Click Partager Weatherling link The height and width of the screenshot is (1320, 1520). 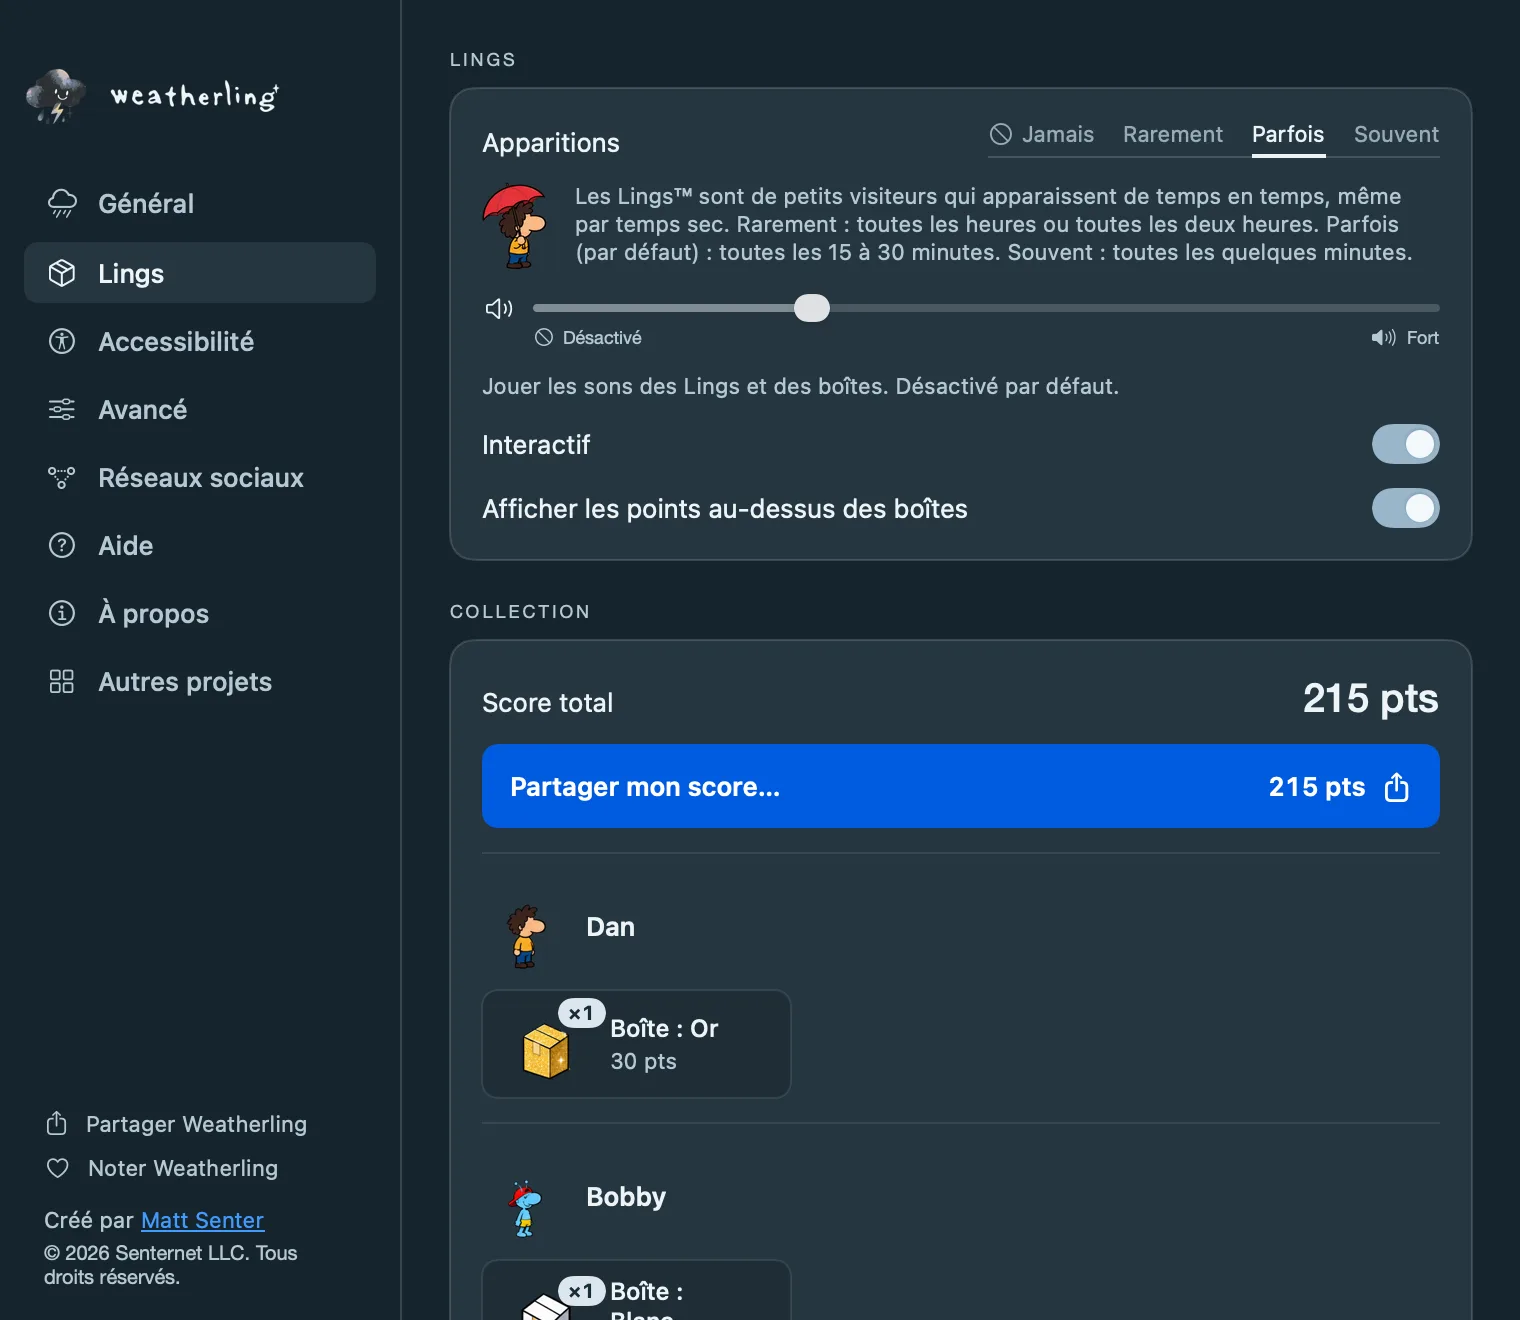click(177, 1124)
